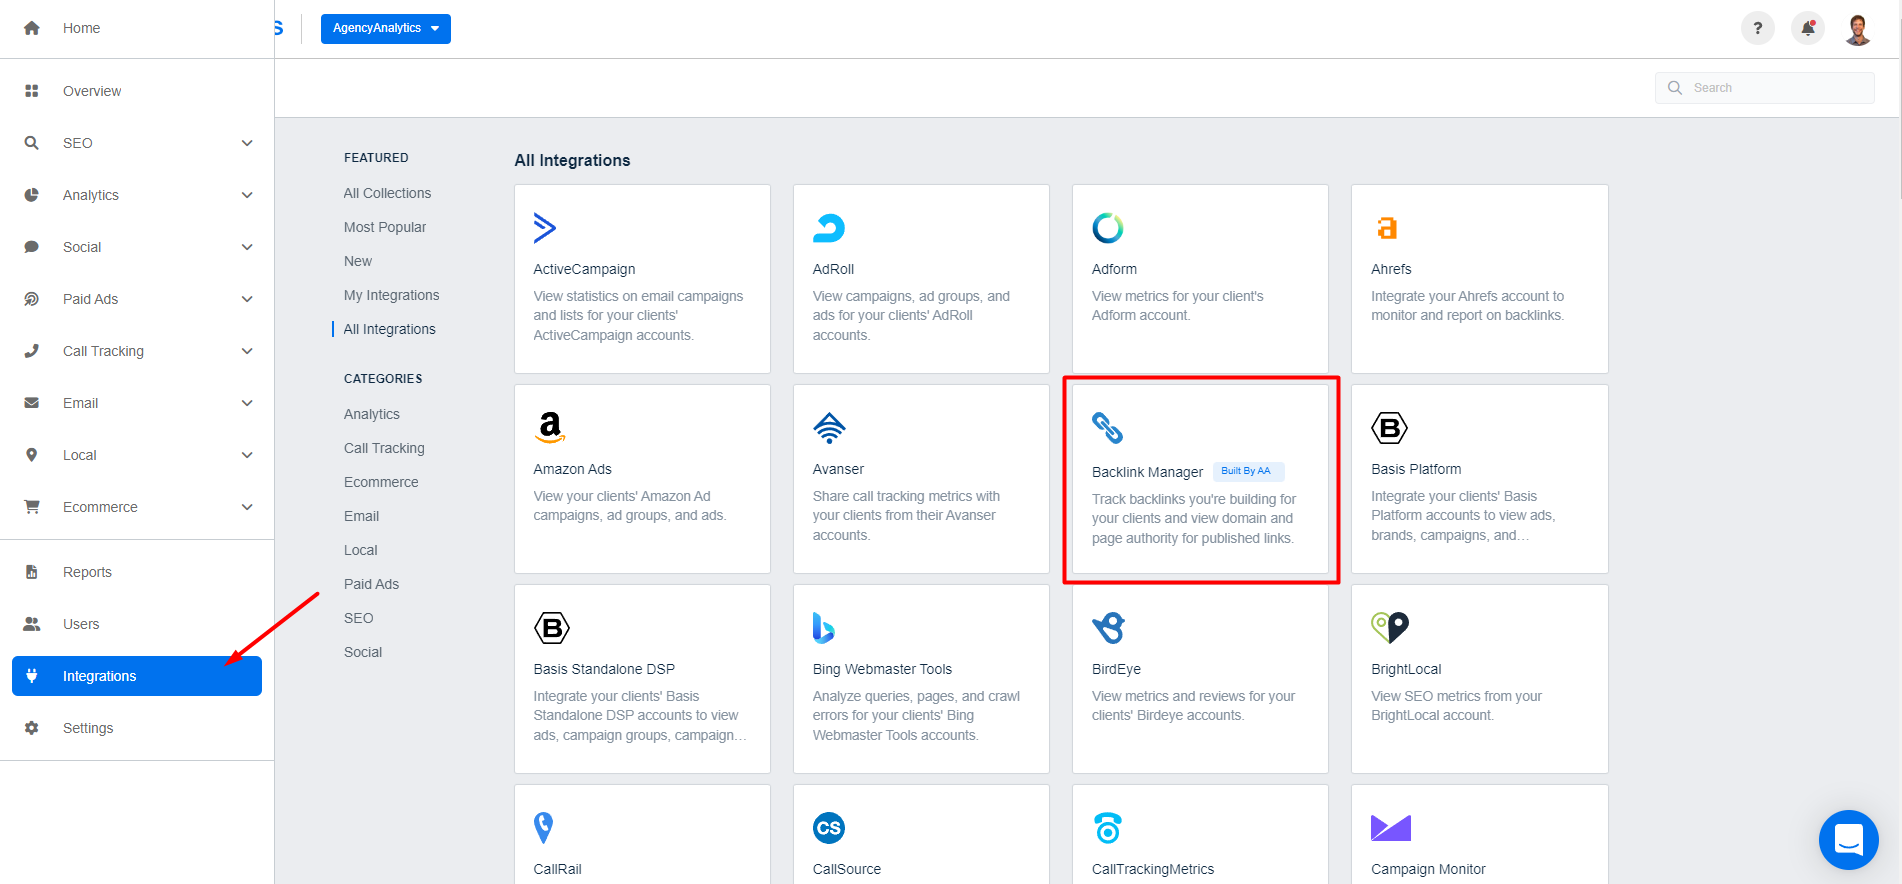The height and width of the screenshot is (884, 1902).
Task: Filter by Ecommerce category
Action: tap(381, 482)
